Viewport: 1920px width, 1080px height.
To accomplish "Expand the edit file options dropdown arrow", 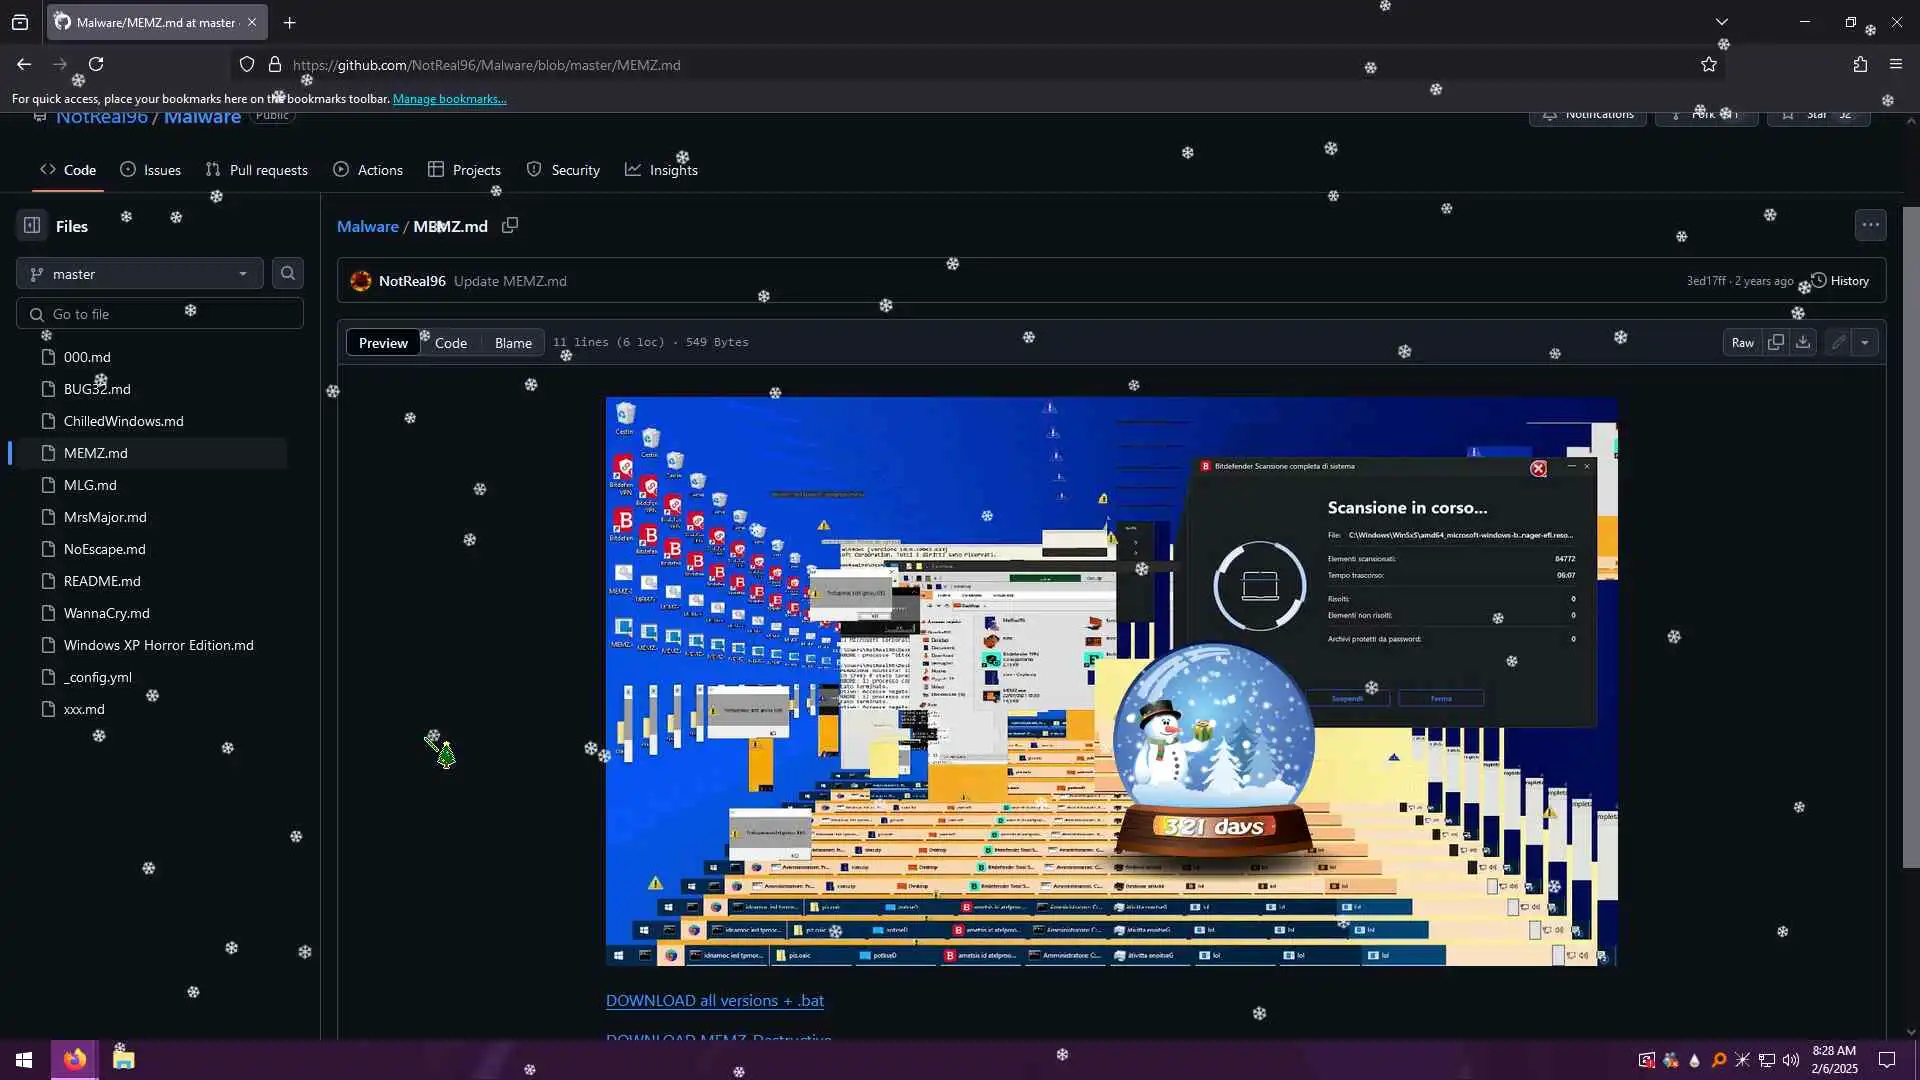I will click(1865, 343).
